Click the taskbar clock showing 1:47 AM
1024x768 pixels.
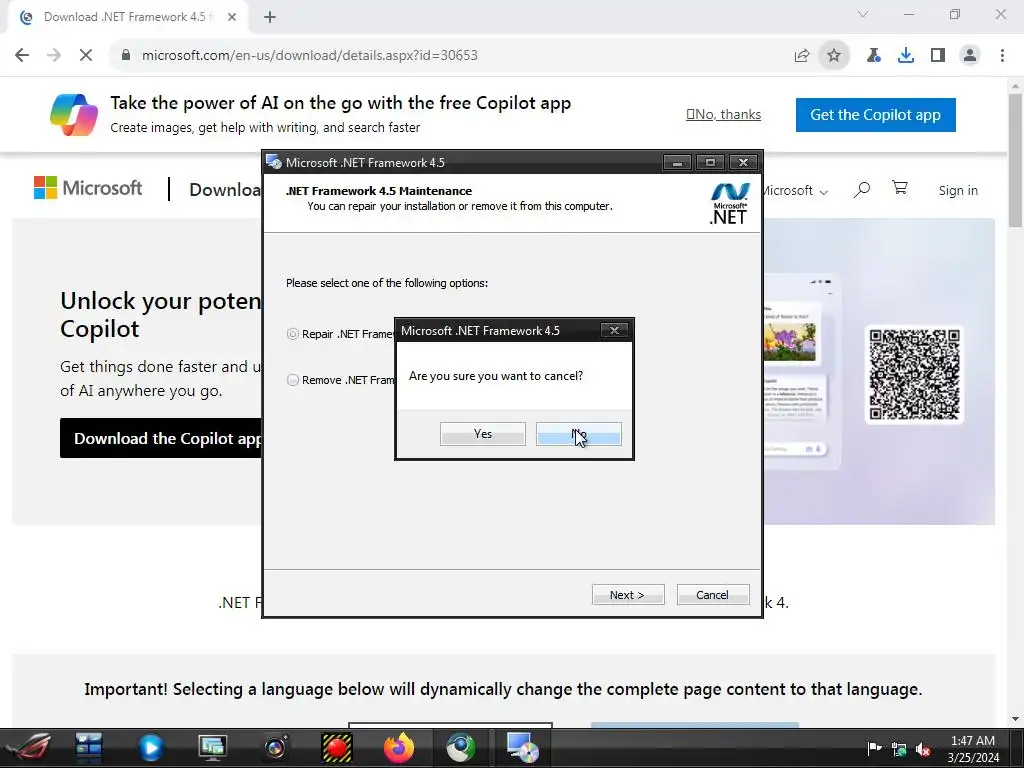coord(973,748)
